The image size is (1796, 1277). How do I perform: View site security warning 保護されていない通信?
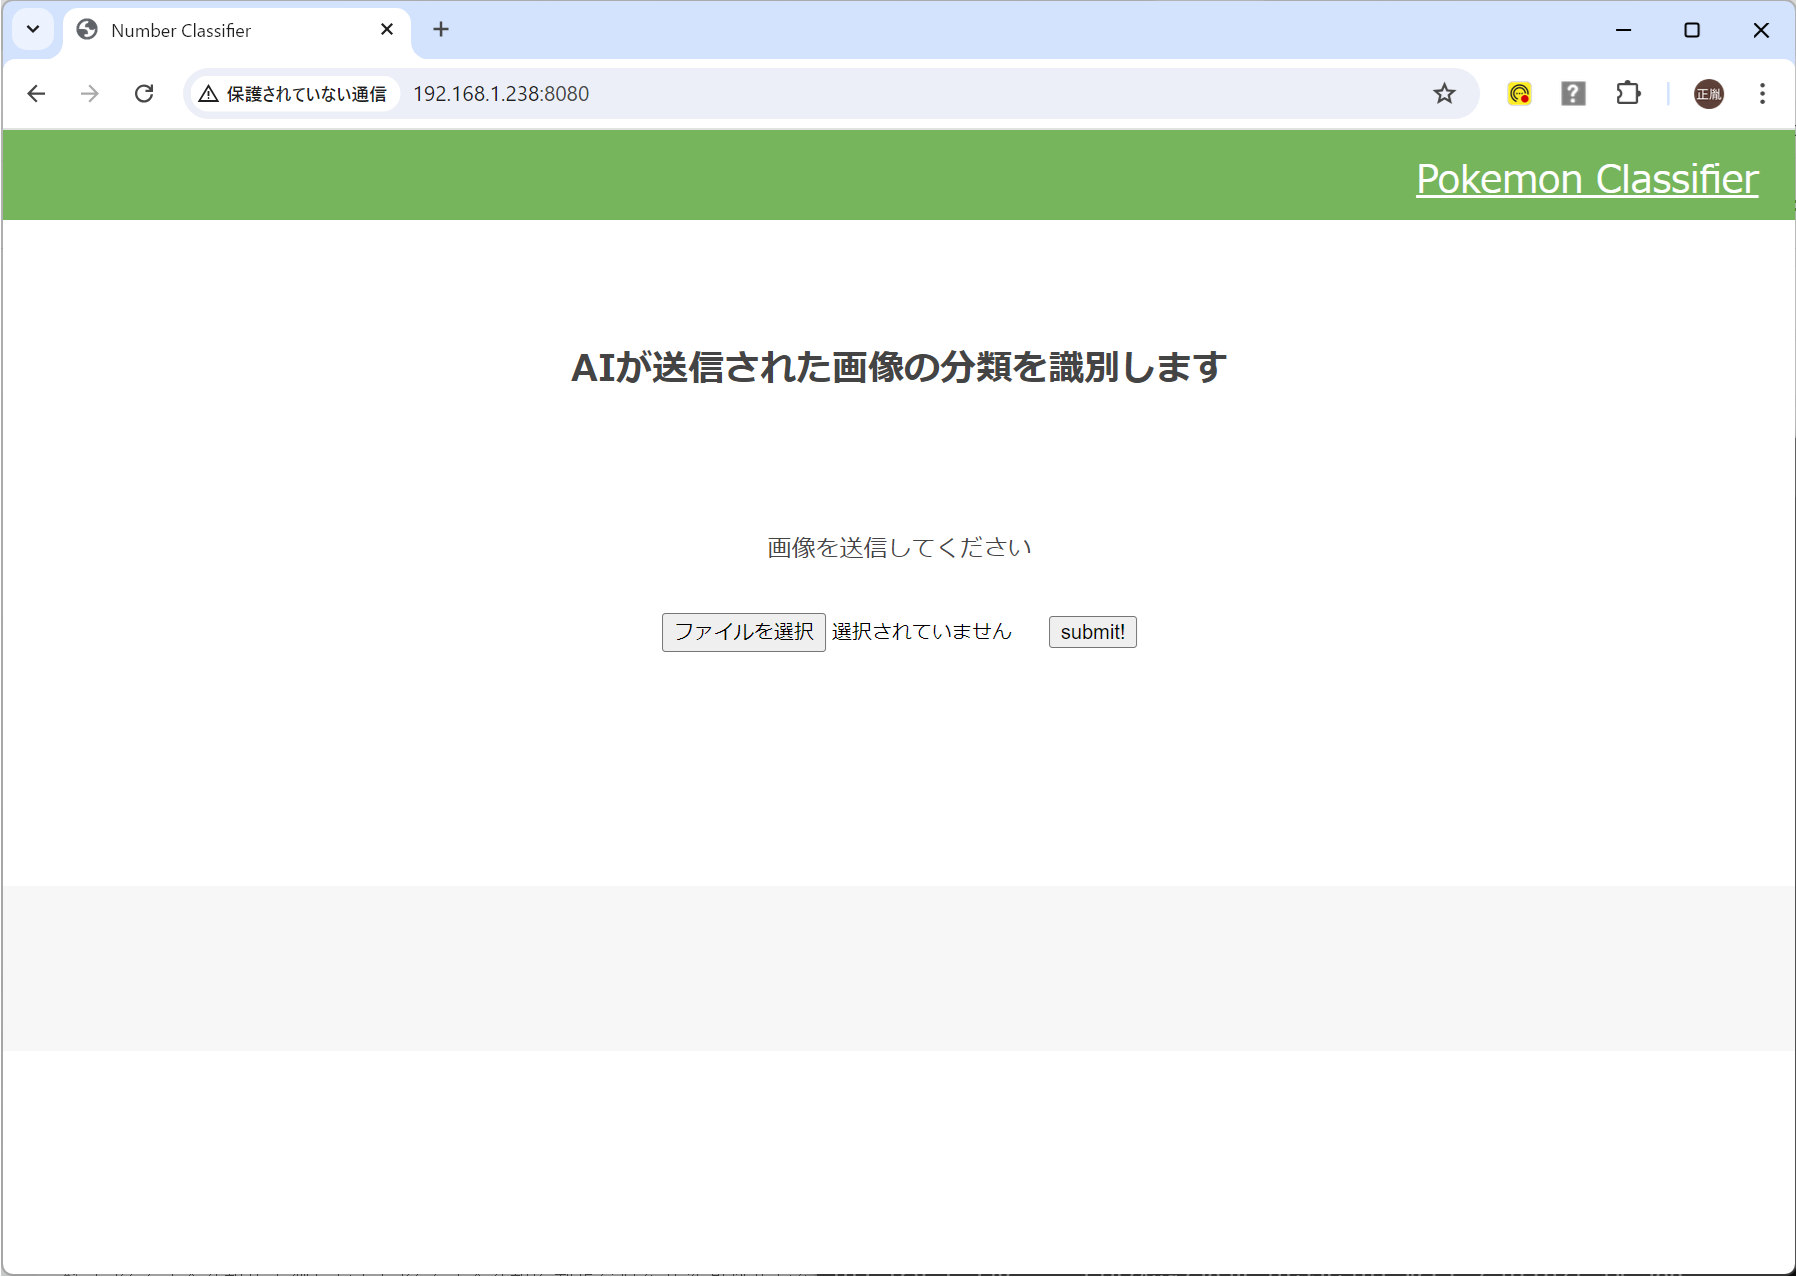tap(293, 93)
